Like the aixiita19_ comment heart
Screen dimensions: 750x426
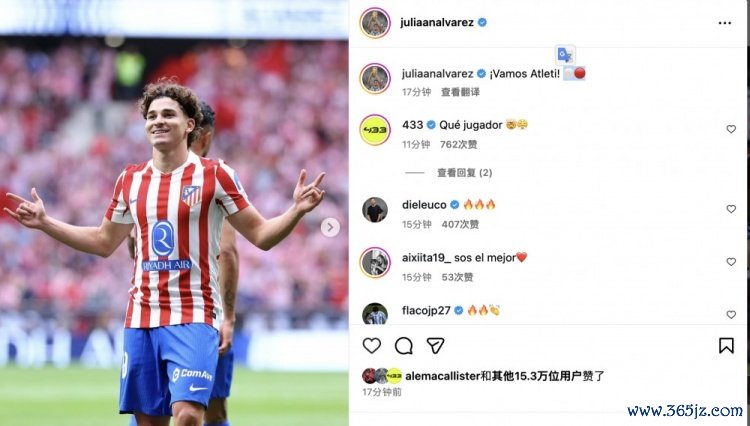tap(731, 262)
